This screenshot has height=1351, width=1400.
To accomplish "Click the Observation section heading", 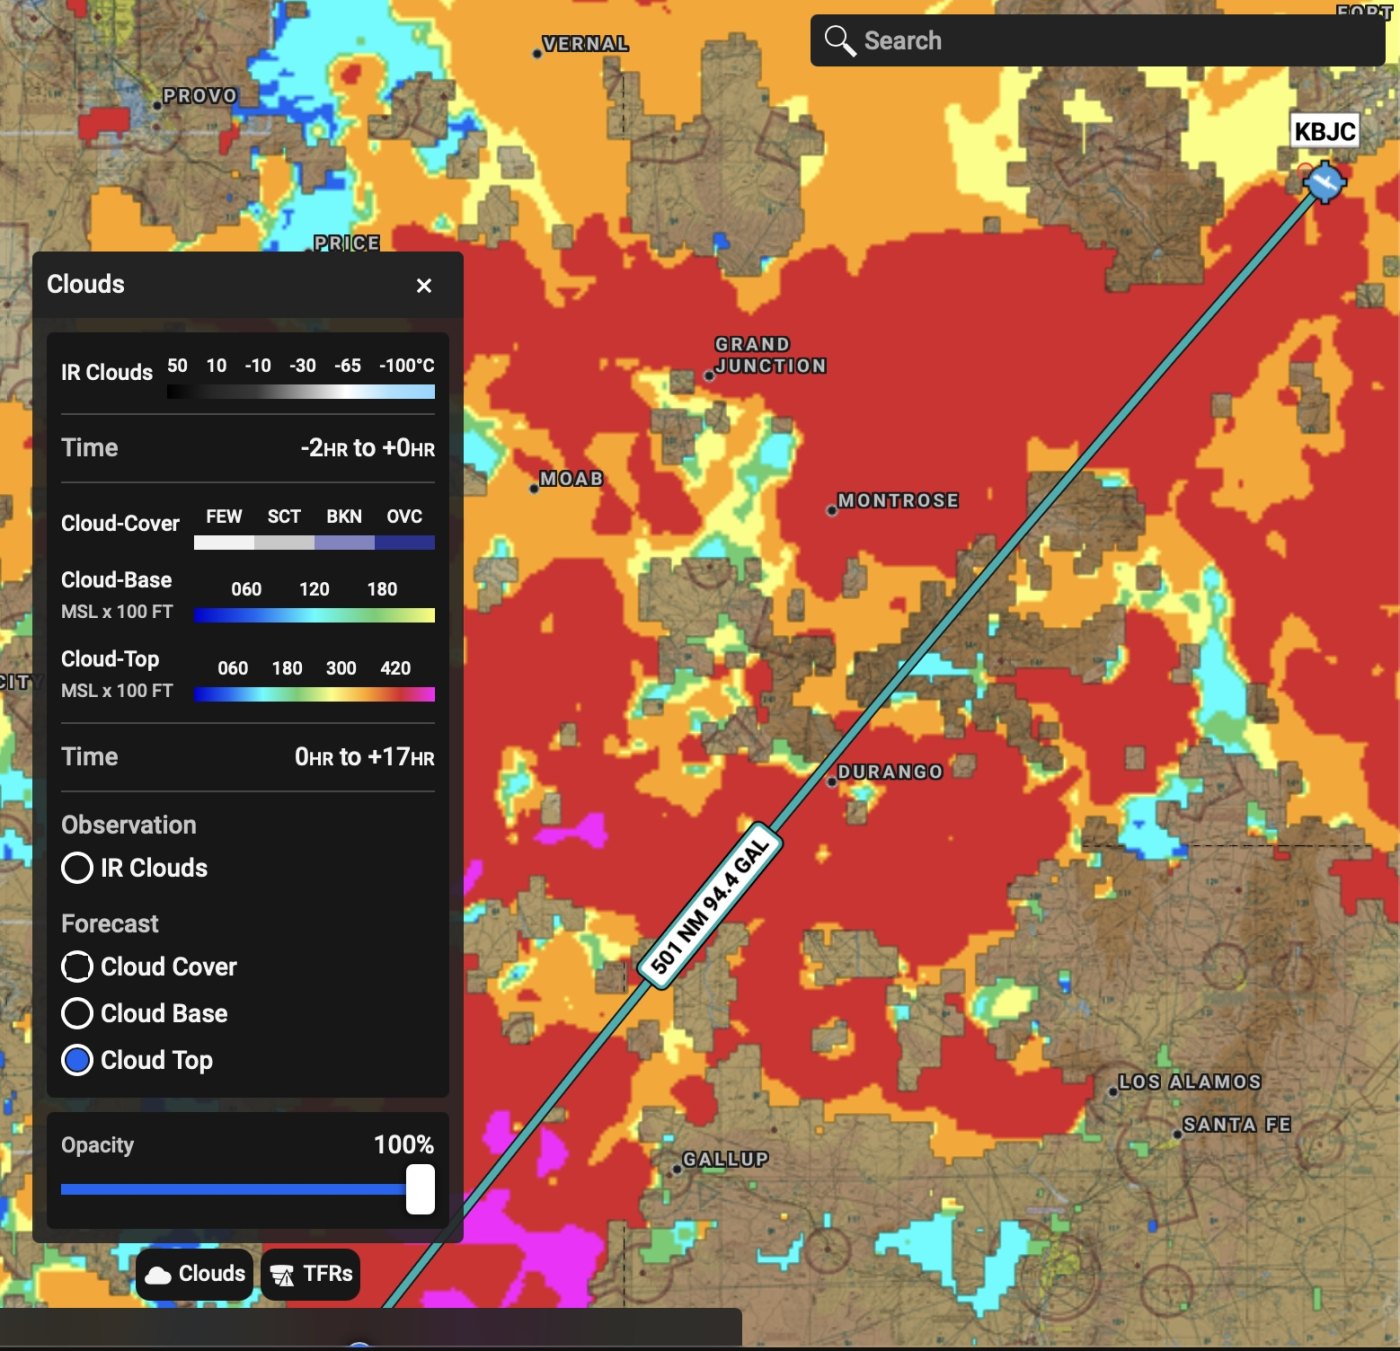I will point(129,825).
